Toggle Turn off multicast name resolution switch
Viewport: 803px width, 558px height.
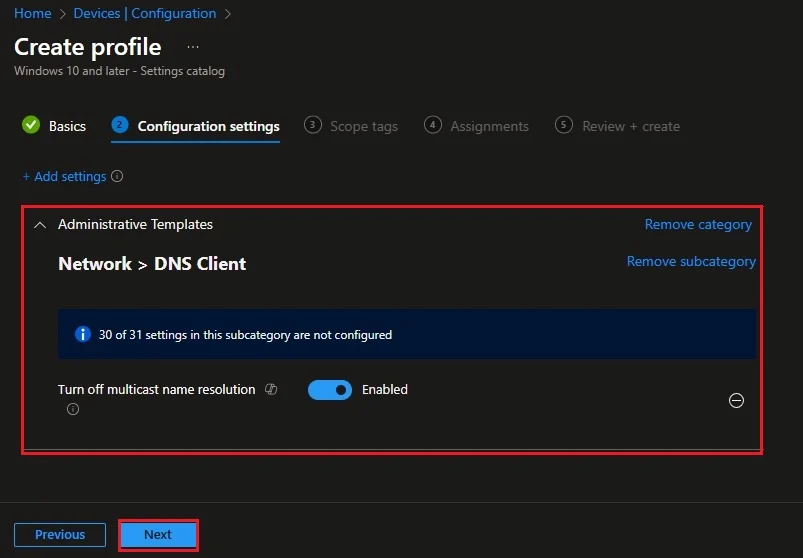(x=330, y=390)
